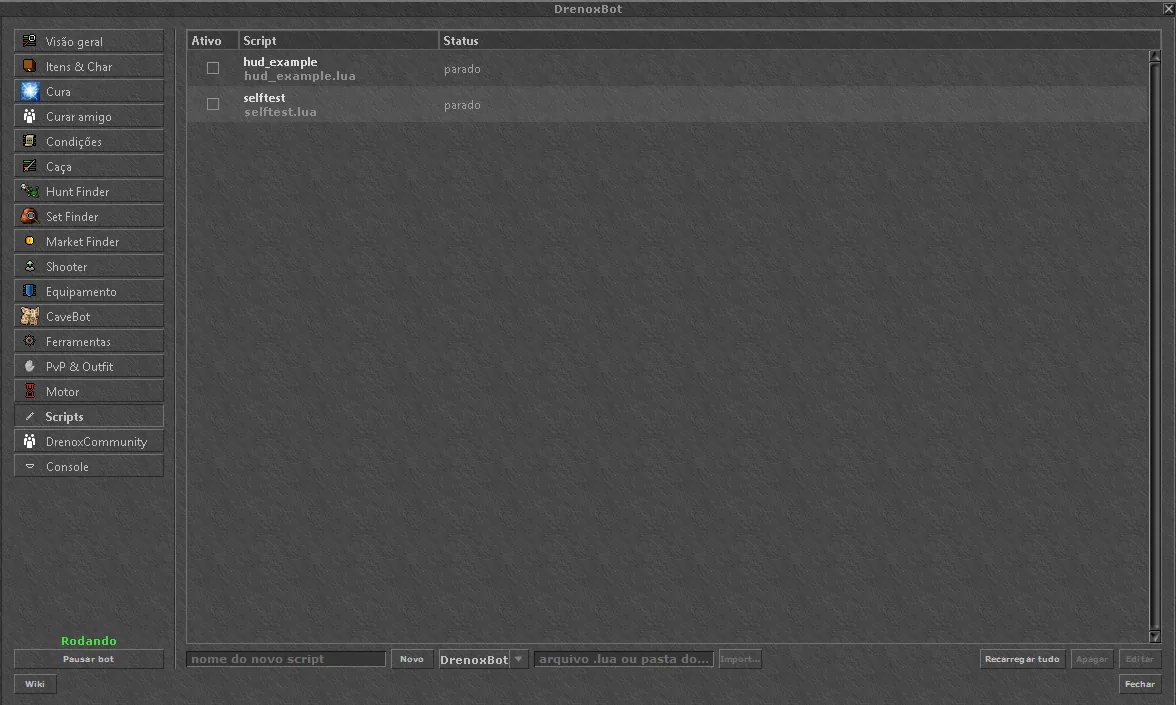Click parado status of hud_example
The image size is (1176, 705).
tap(462, 69)
